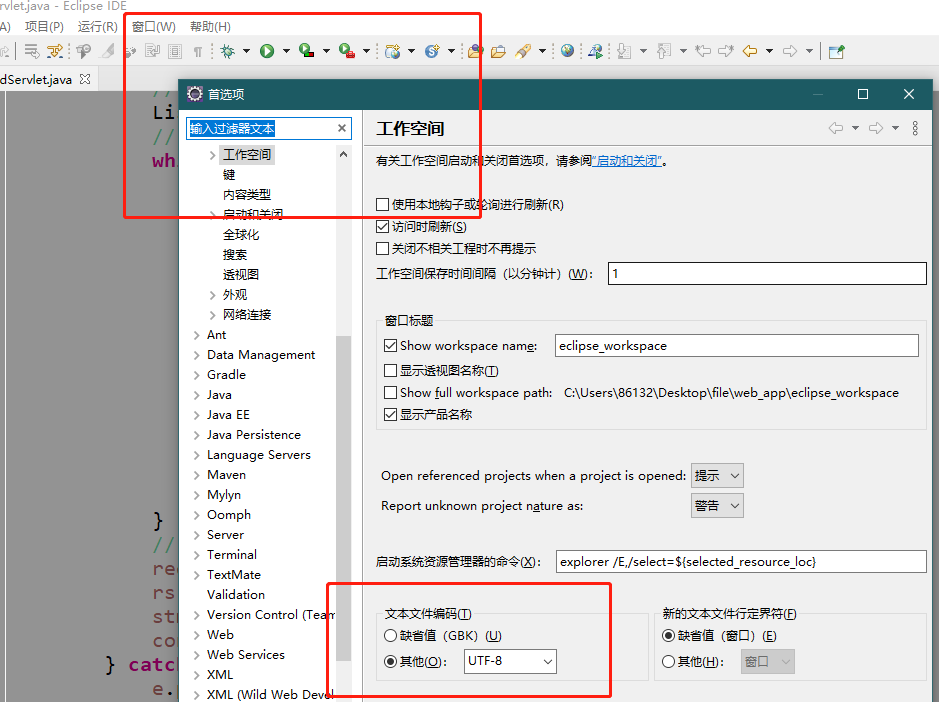
Task: Select Other line delimiter radio button
Action: [x=669, y=661]
